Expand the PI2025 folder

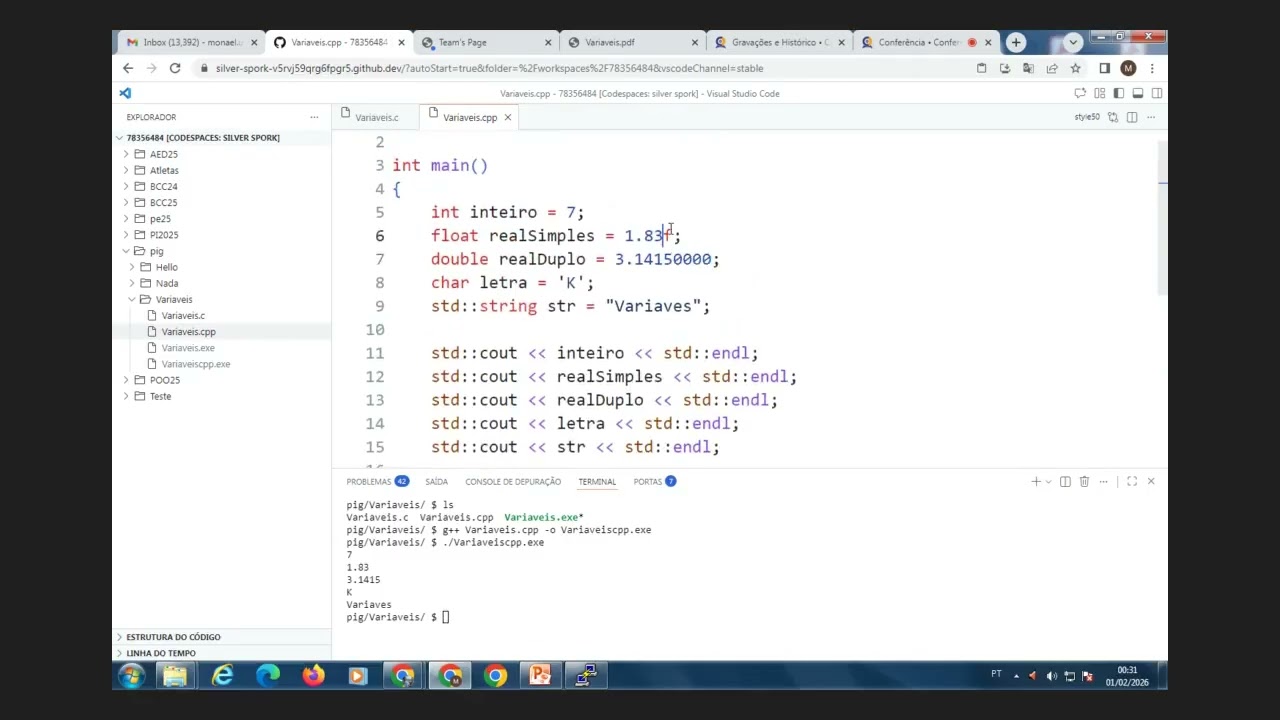click(x=164, y=235)
